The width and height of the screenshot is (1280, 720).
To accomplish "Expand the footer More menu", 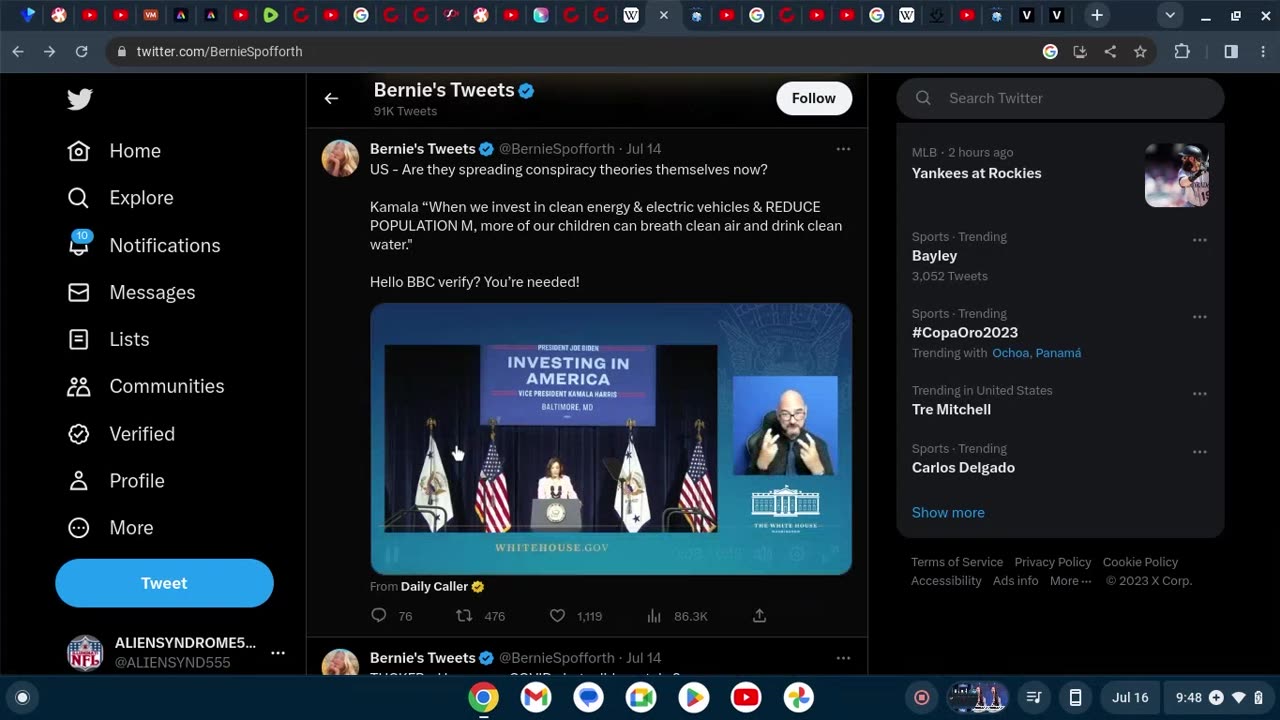I will click(1070, 581).
